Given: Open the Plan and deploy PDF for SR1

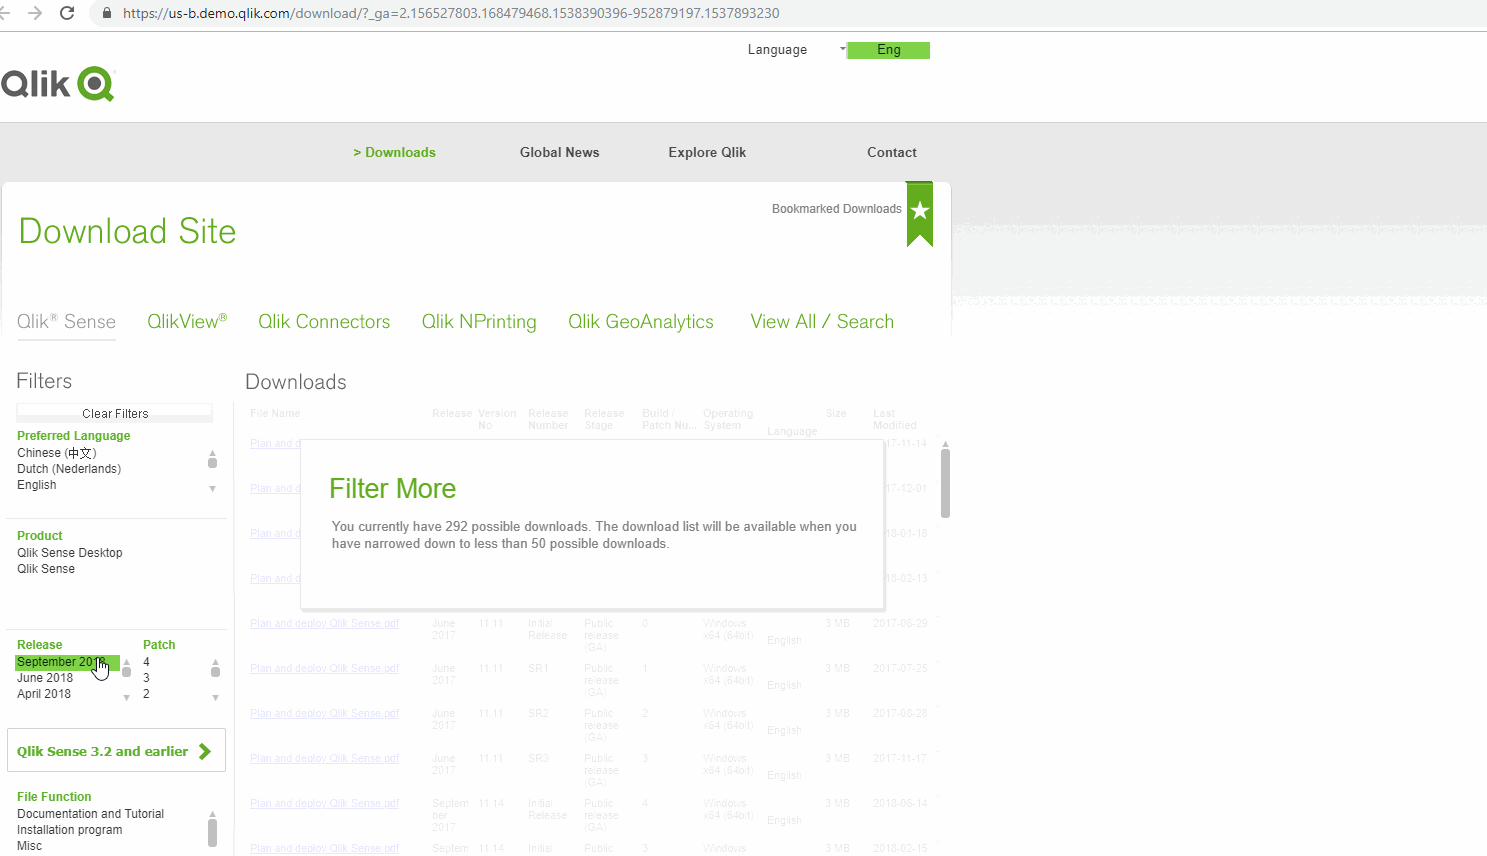Looking at the screenshot, I should tap(324, 669).
